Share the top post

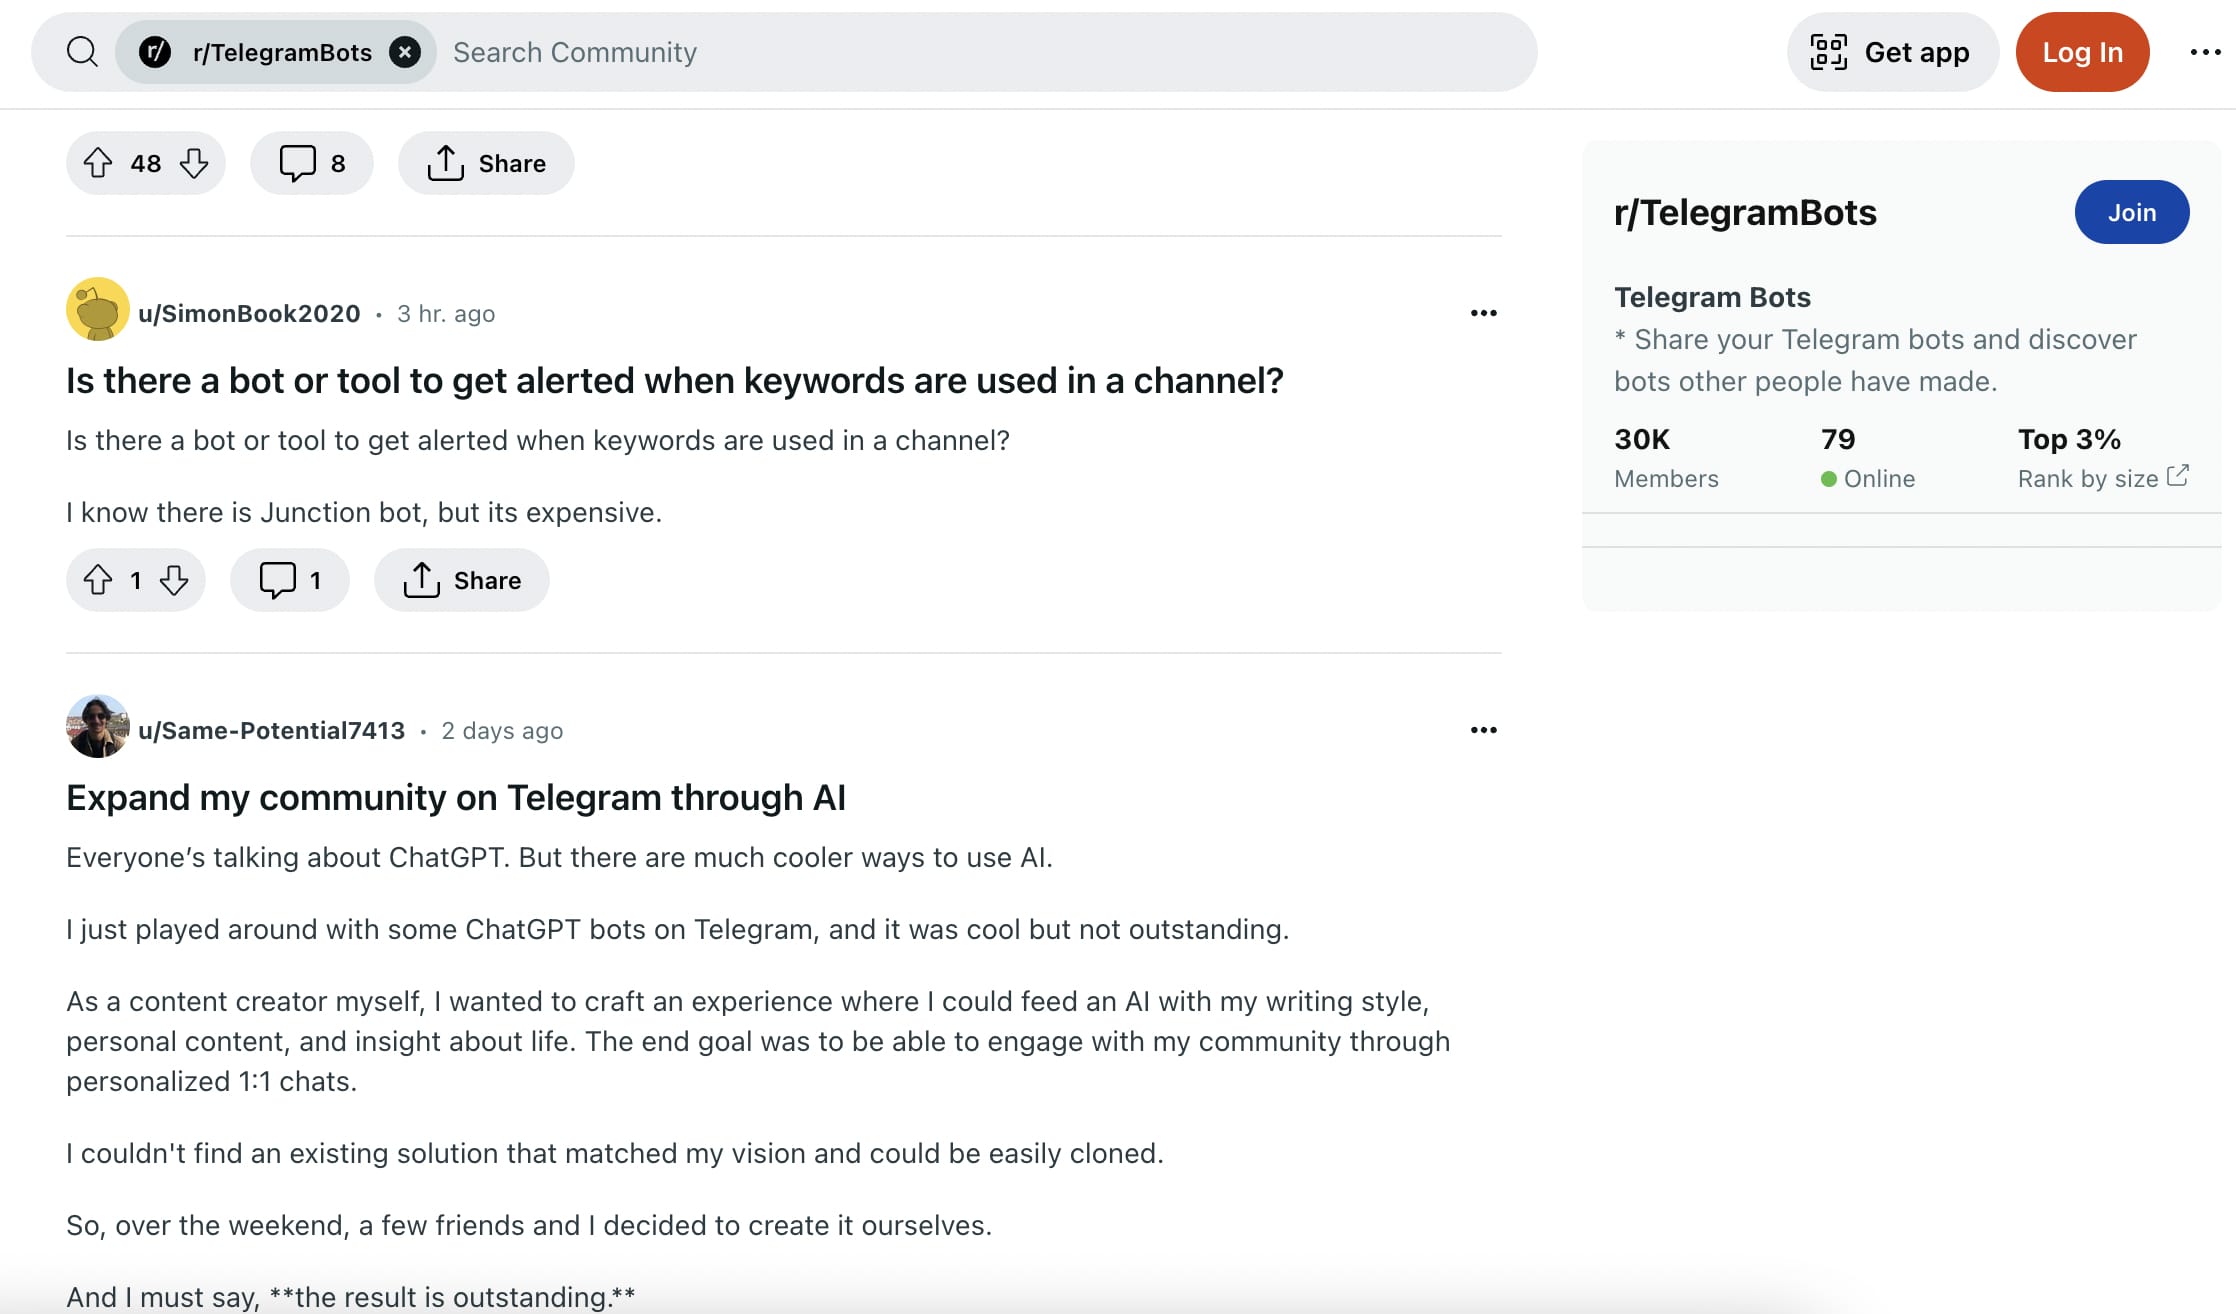click(486, 163)
